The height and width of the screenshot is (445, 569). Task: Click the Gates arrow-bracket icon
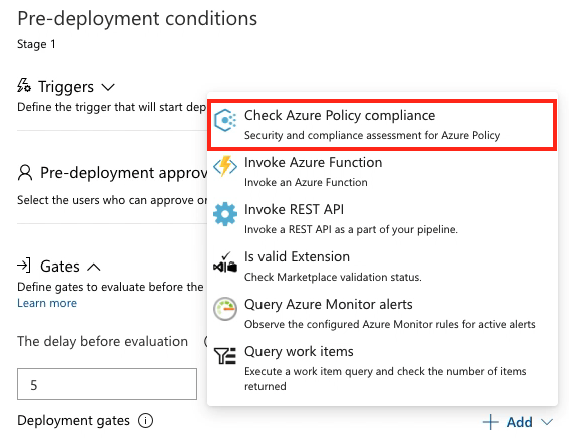click(x=24, y=266)
